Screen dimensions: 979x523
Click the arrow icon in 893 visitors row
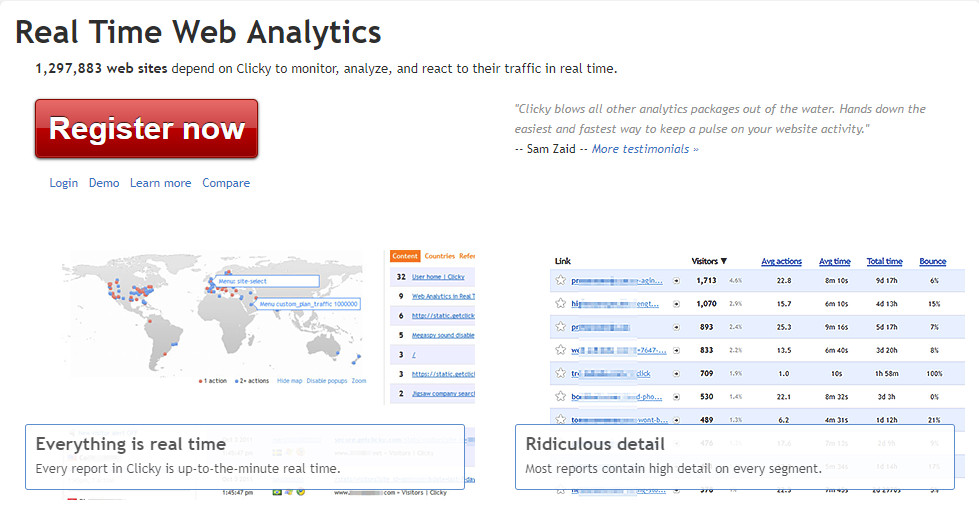click(676, 327)
